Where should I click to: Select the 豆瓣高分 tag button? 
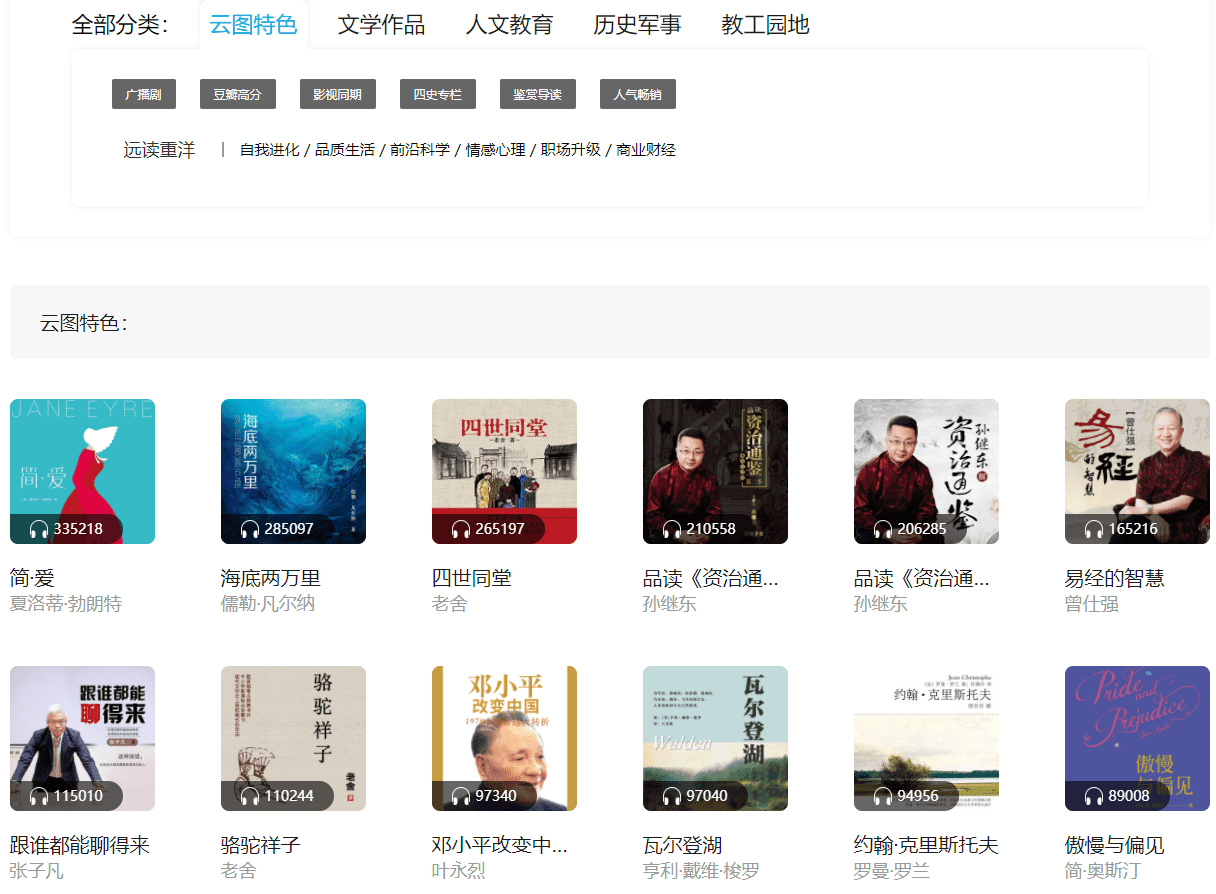238,95
